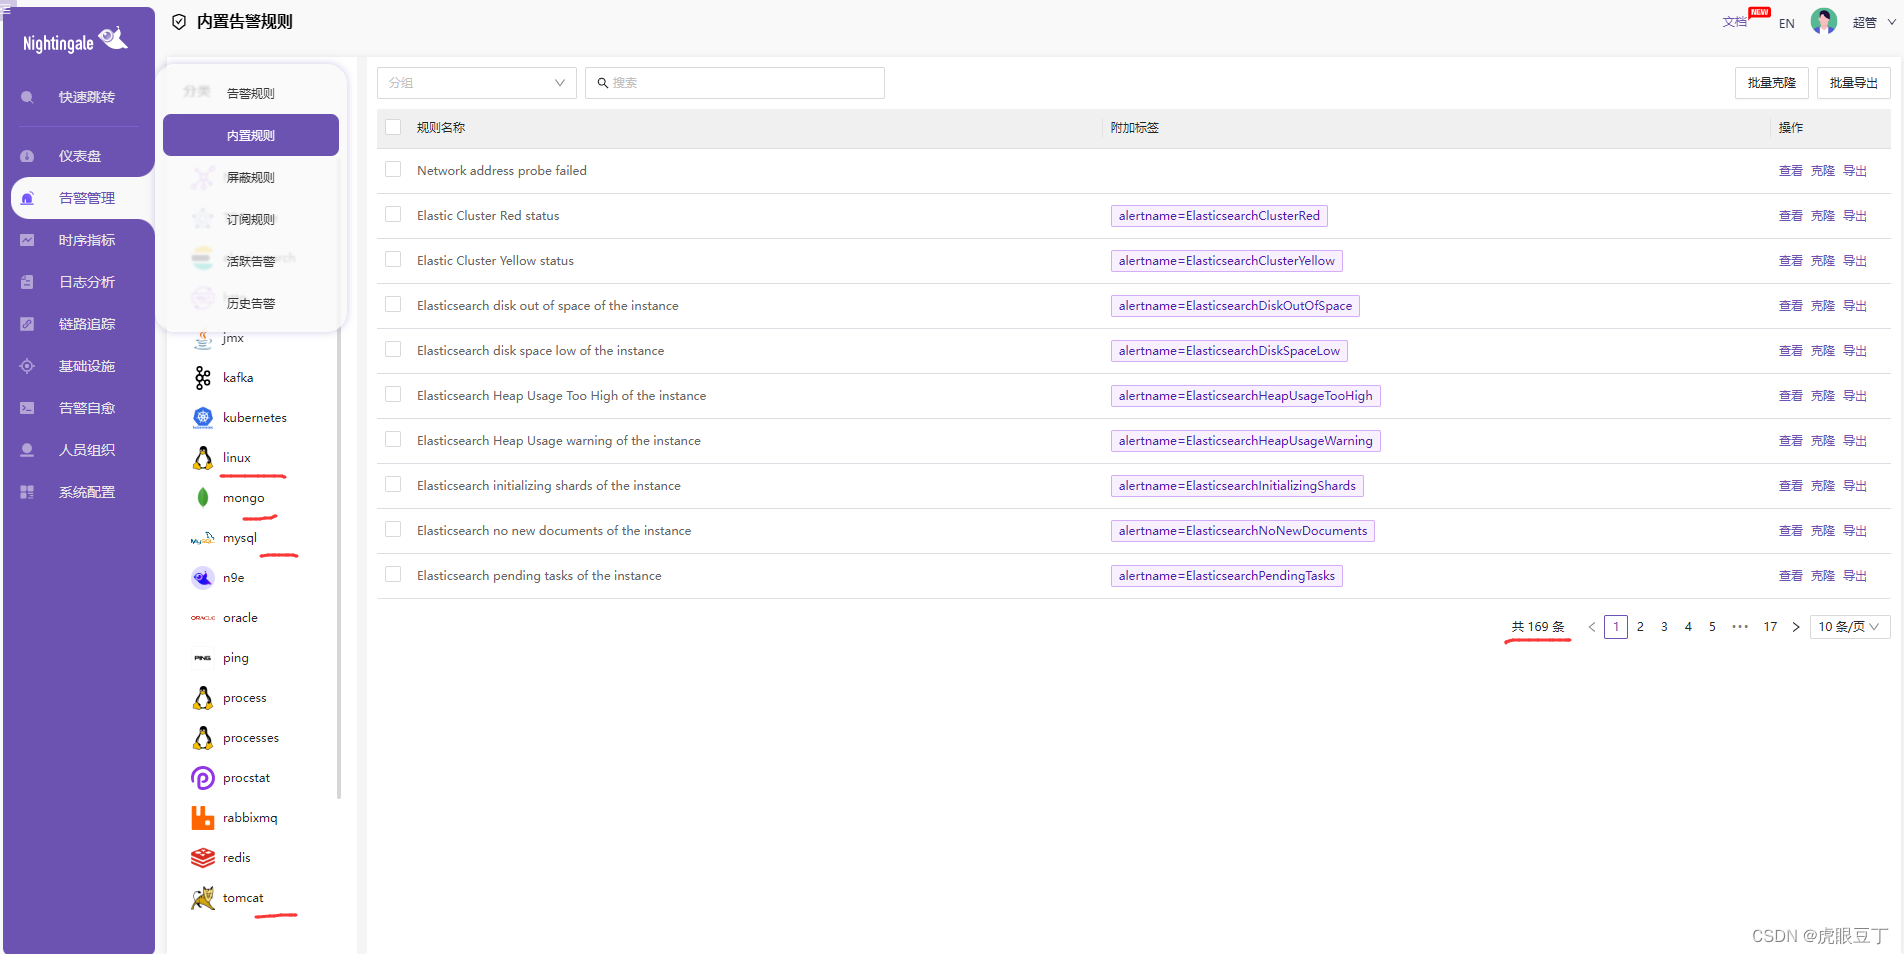1904x954 pixels.
Task: Open the process category icon
Action: pyautogui.click(x=203, y=698)
